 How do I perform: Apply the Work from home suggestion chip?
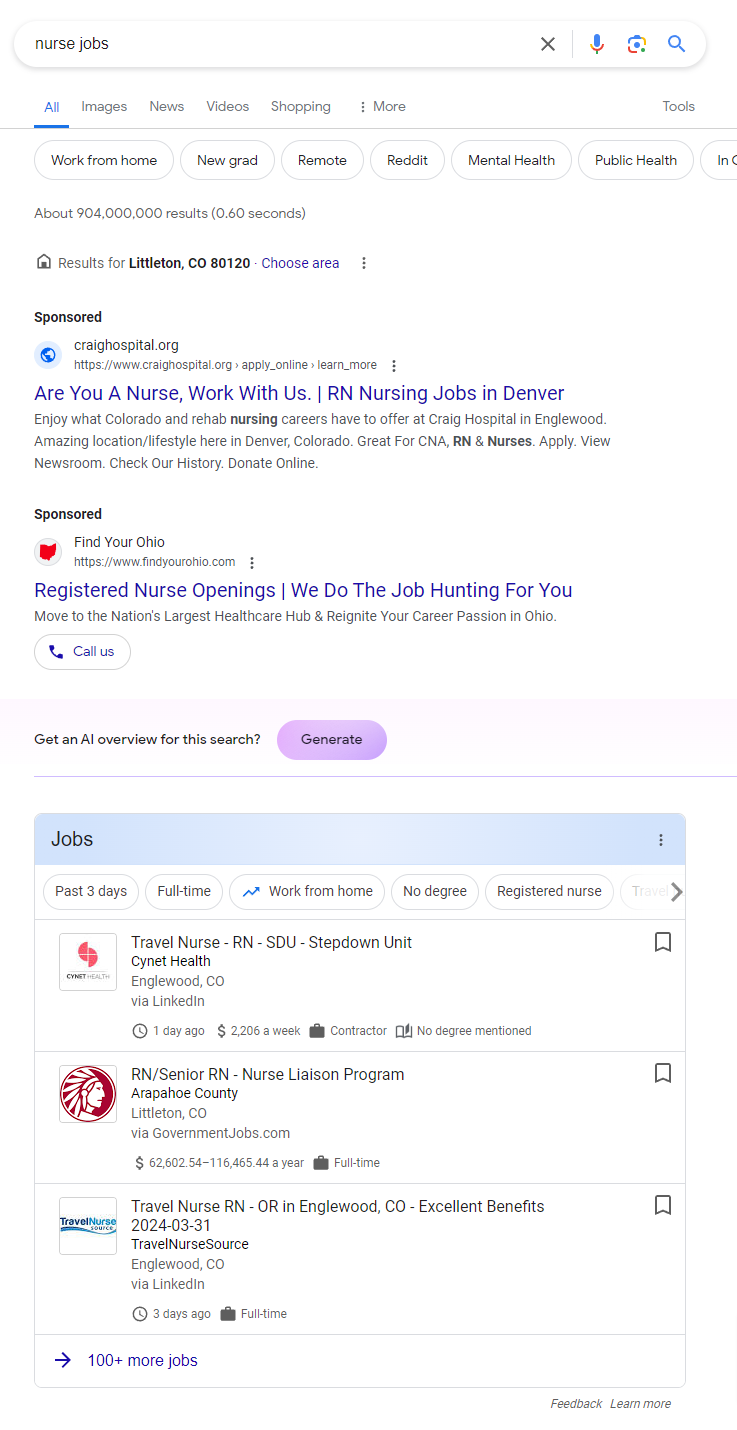[104, 160]
